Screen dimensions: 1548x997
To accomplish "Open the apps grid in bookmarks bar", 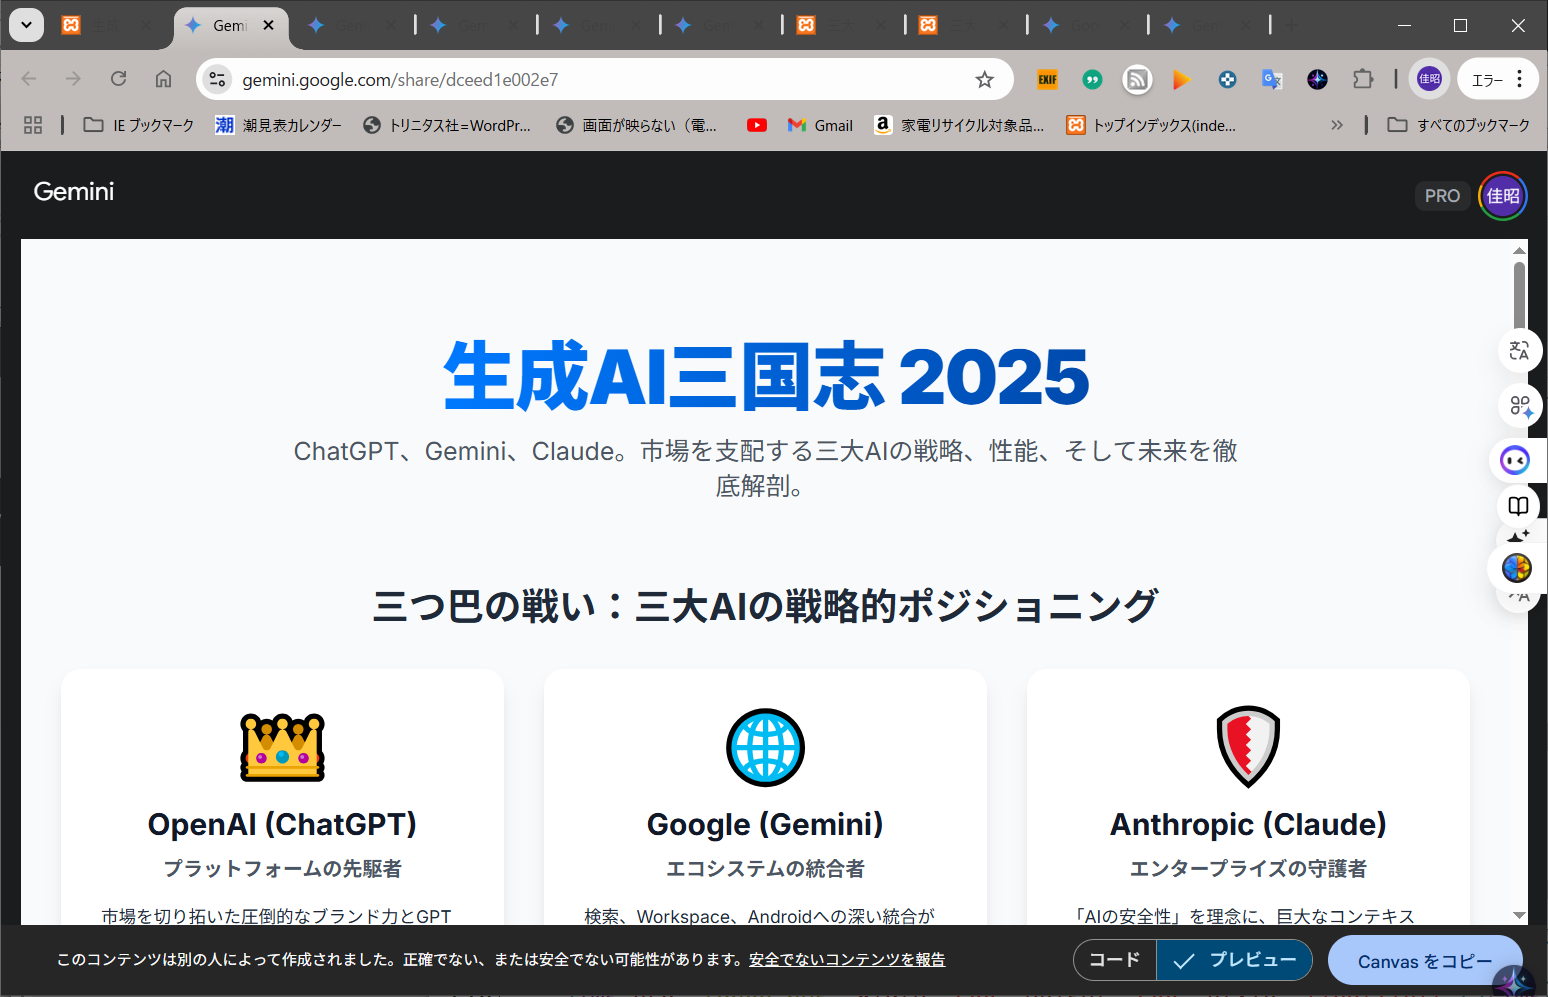I will [x=33, y=125].
